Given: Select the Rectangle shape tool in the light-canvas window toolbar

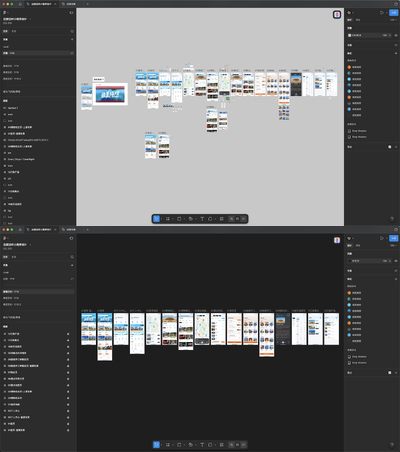Looking at the screenshot, I should coord(179,219).
